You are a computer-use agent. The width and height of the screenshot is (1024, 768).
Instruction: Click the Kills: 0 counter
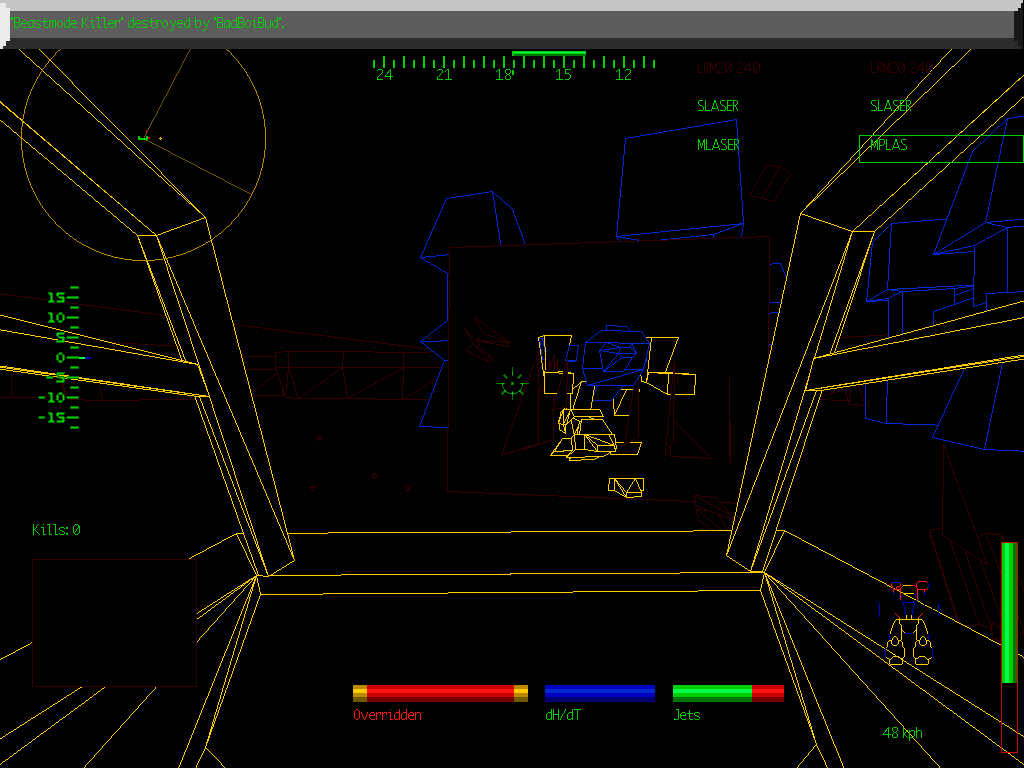click(x=56, y=530)
